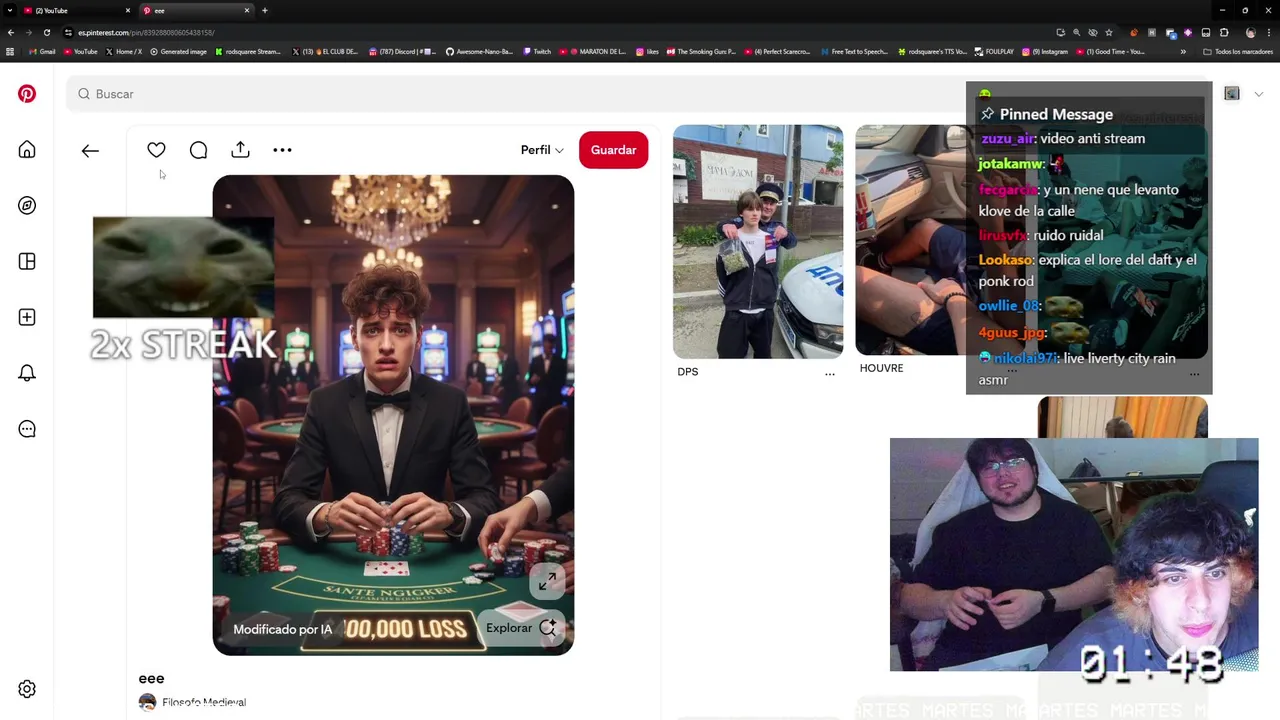Close the eee Pinterest tab
This screenshot has height=720, width=1280.
click(247, 10)
